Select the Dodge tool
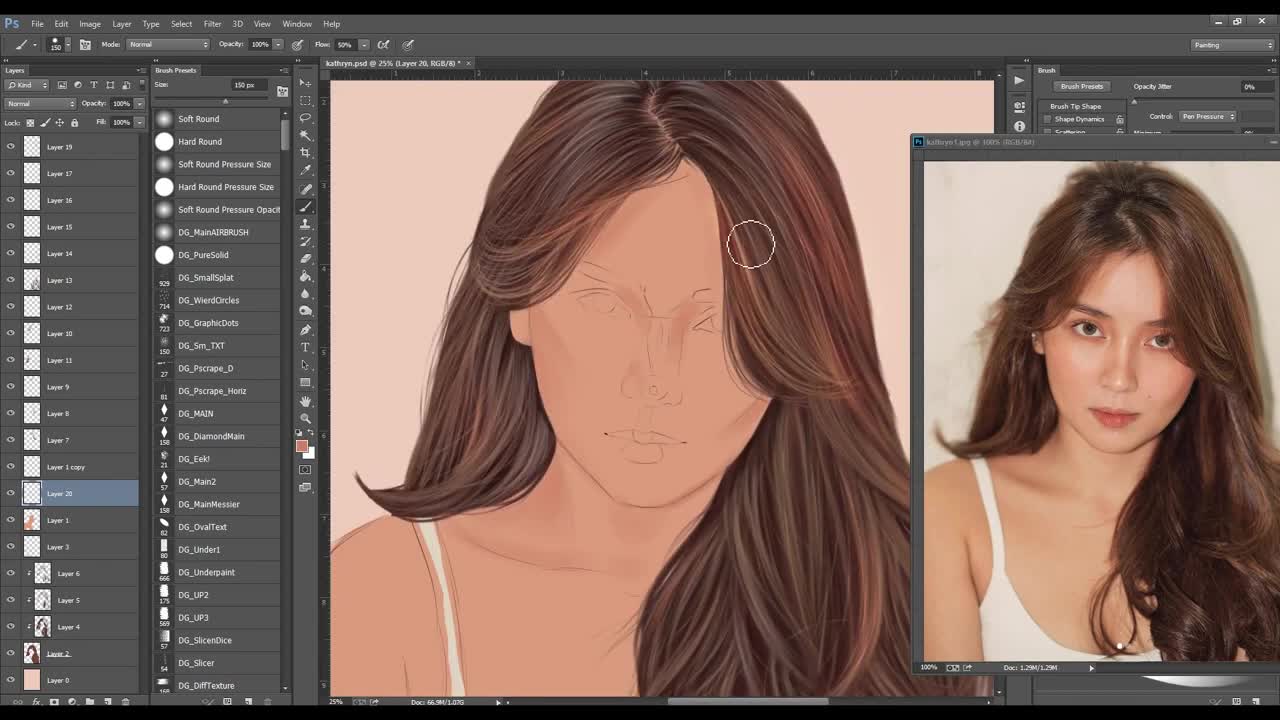The image size is (1280, 720). point(306,311)
